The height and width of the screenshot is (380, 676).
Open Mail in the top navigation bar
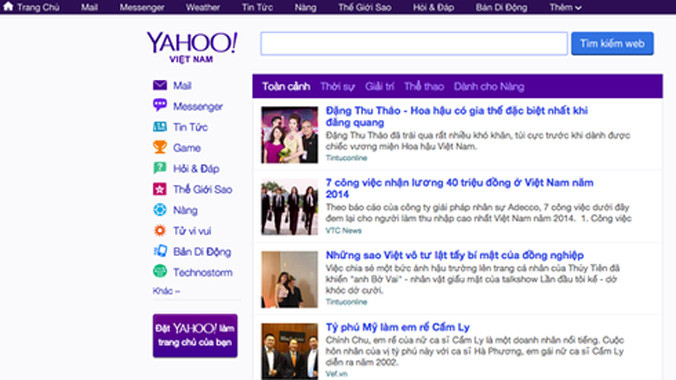pyautogui.click(x=89, y=7)
